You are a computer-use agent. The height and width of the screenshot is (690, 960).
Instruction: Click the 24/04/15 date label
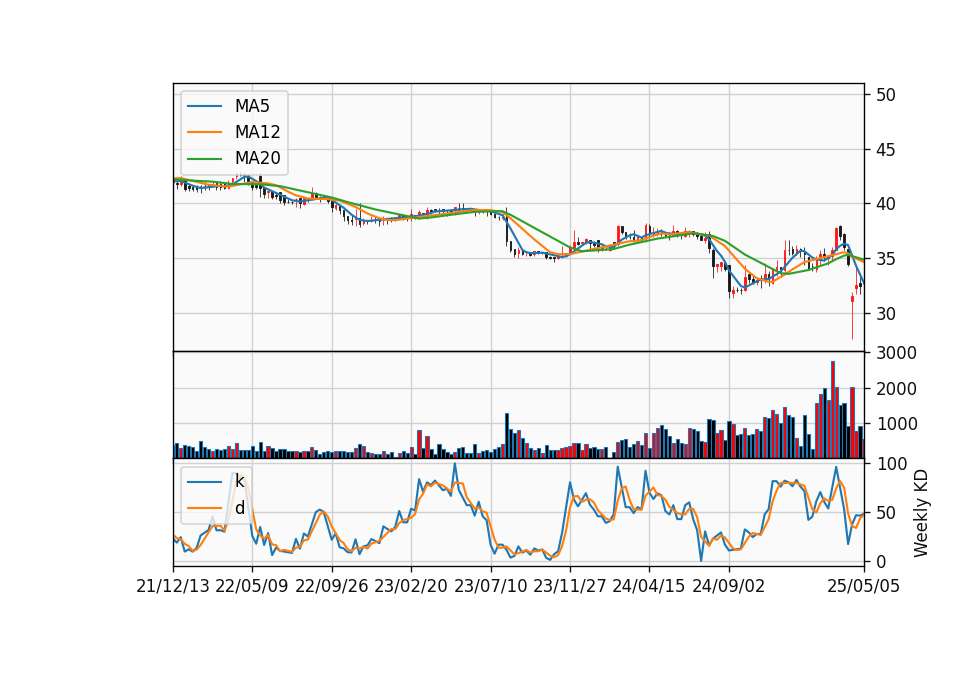coord(648,587)
